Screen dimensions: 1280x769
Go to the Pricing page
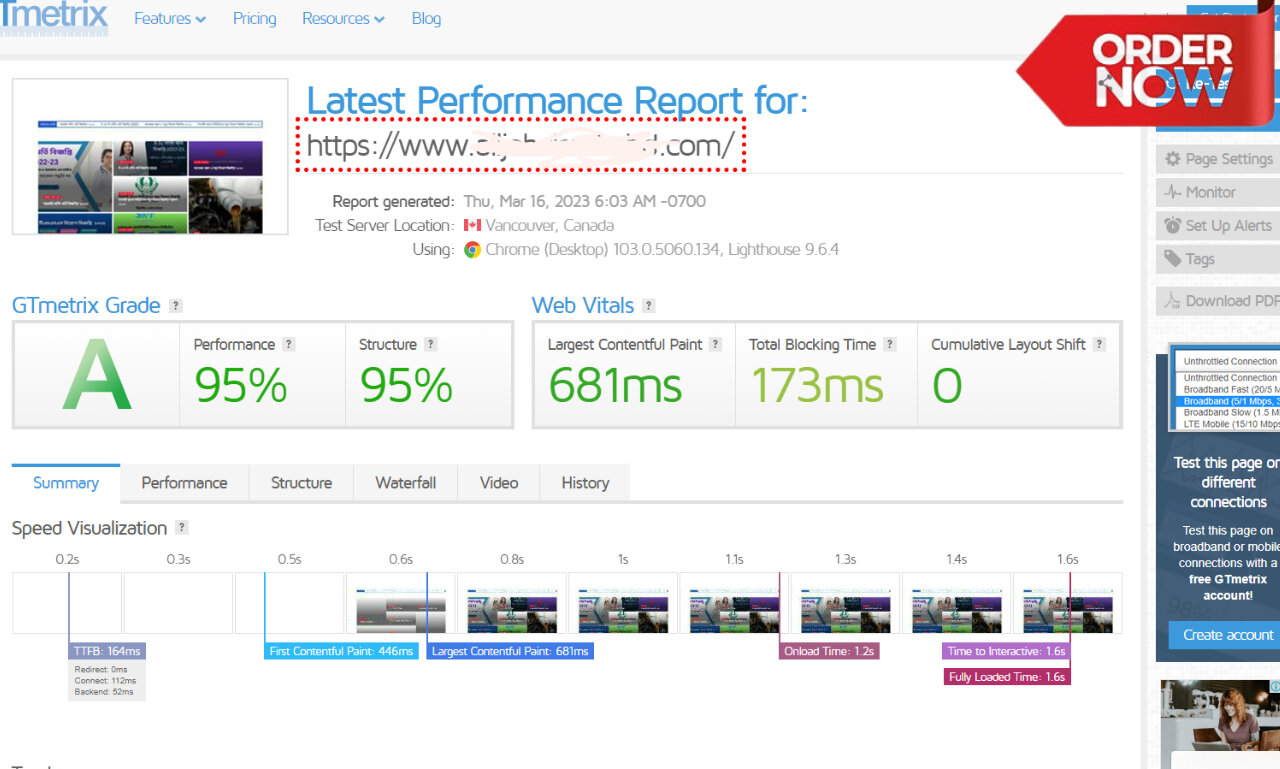point(254,19)
